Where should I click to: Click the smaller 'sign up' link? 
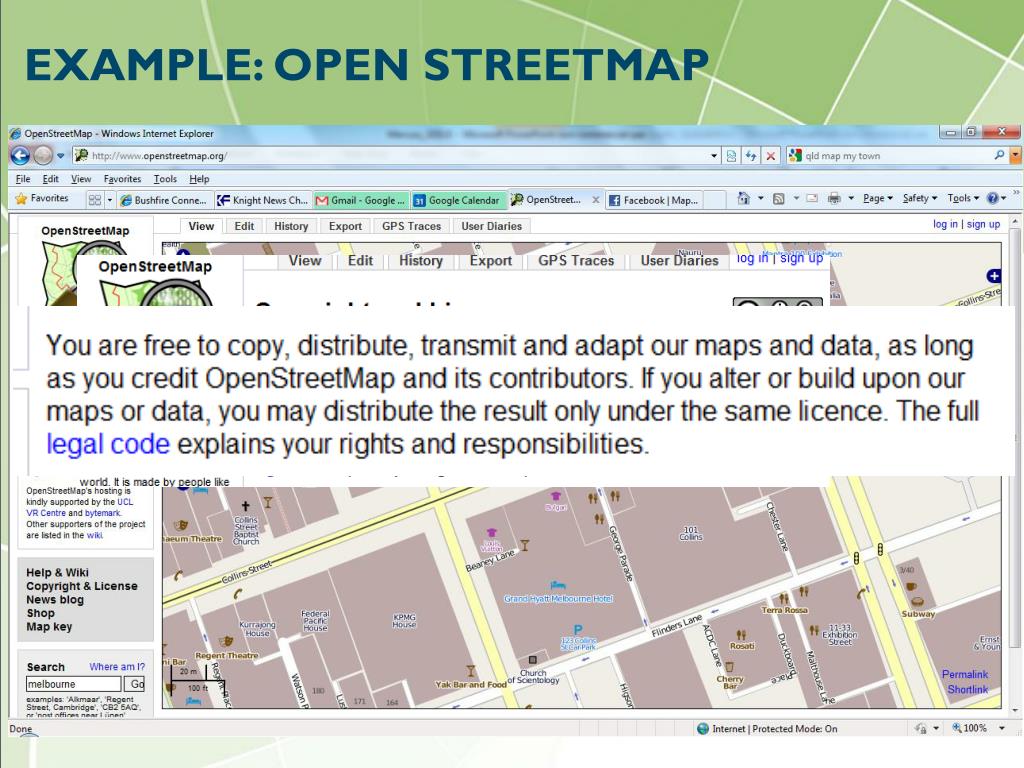[x=984, y=224]
